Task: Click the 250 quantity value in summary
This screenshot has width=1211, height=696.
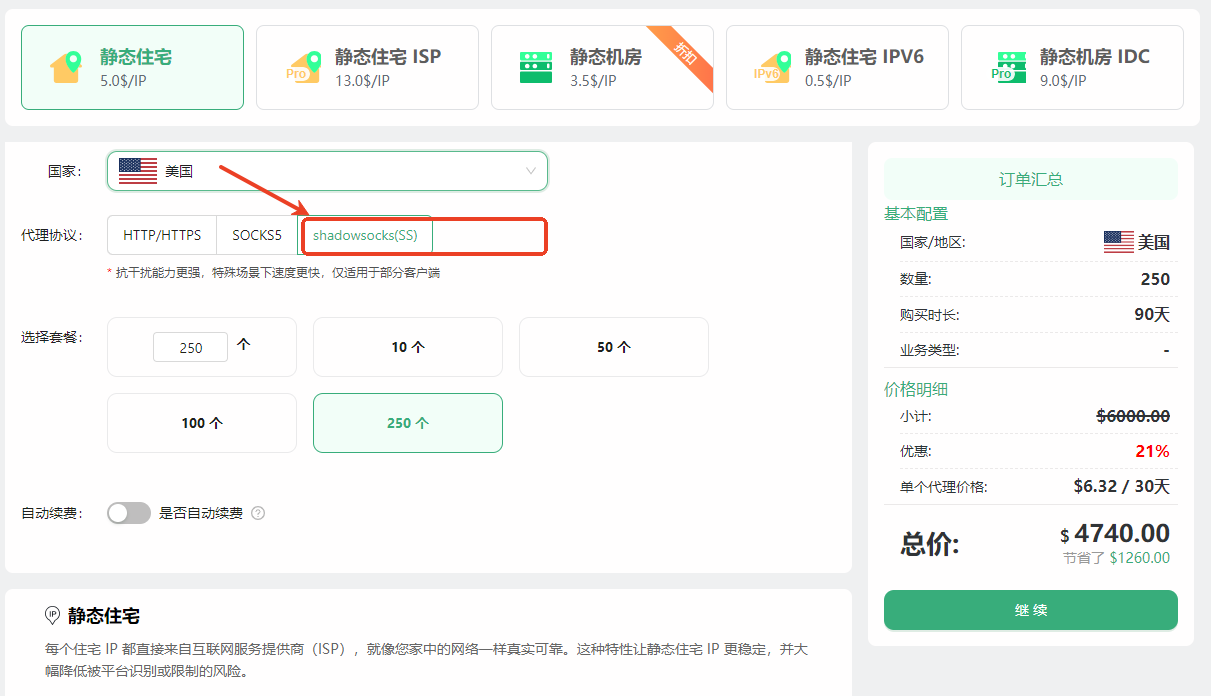Action: coord(1155,279)
